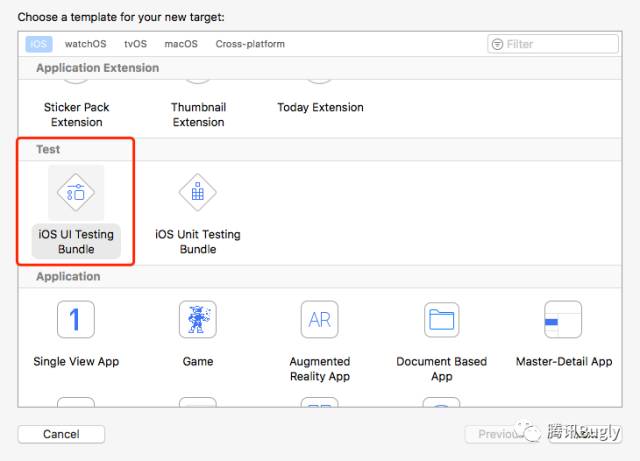The image size is (640, 461).
Task: Click the Cancel button
Action: [61, 434]
